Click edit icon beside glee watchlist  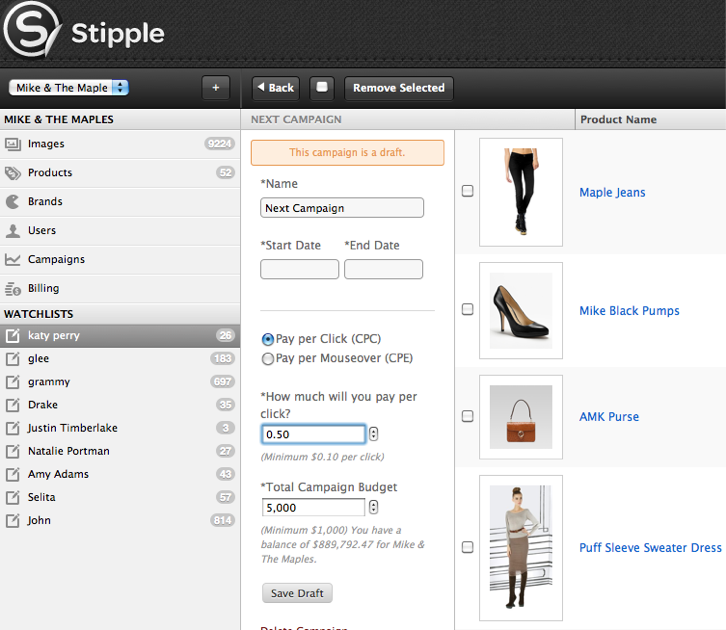coord(13,359)
